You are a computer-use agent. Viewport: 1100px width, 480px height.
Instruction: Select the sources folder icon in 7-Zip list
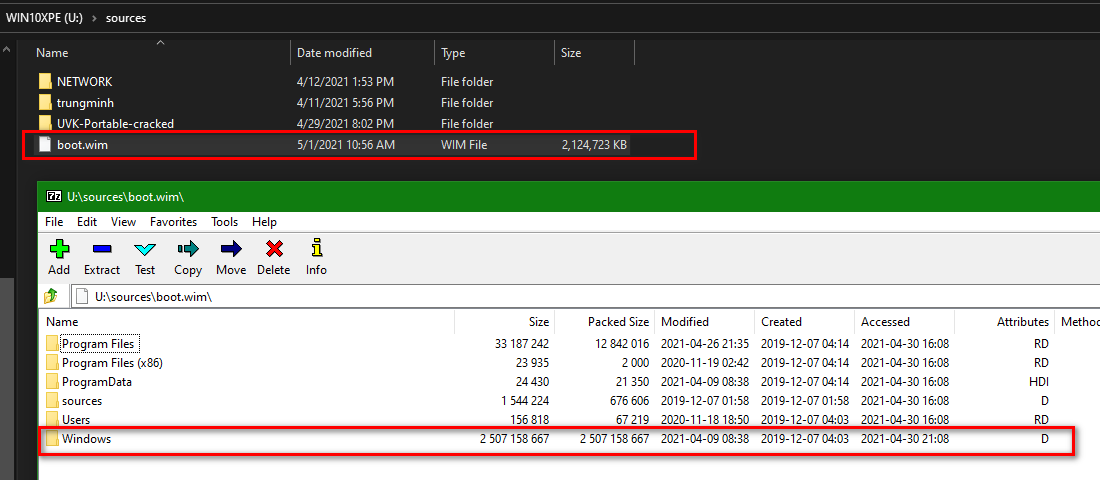[x=53, y=401]
